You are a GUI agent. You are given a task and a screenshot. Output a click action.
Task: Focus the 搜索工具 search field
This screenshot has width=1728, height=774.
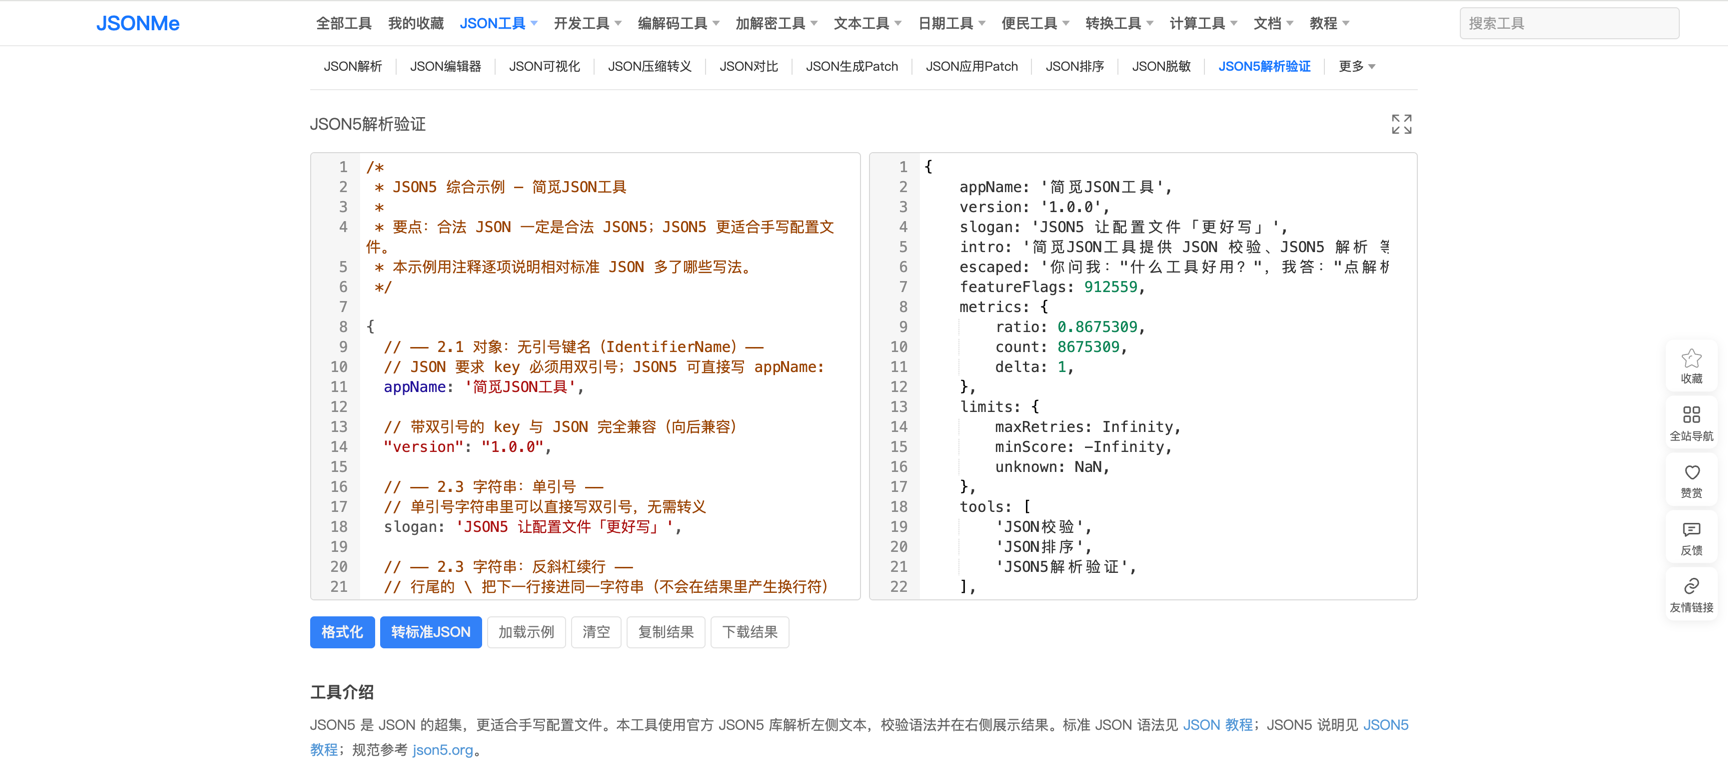coord(1569,23)
